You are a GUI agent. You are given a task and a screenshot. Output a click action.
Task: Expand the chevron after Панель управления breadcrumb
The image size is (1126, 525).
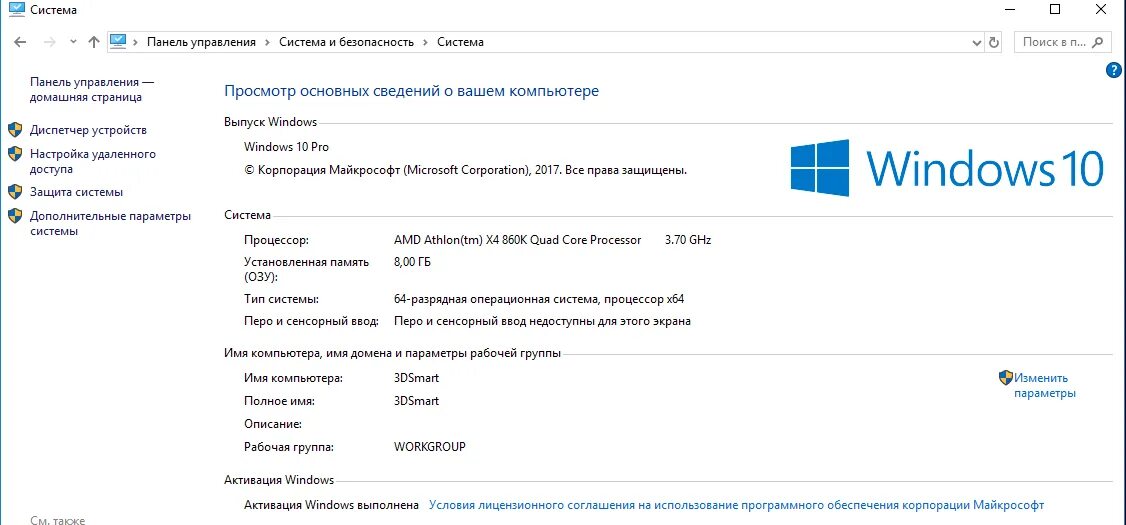(268, 42)
